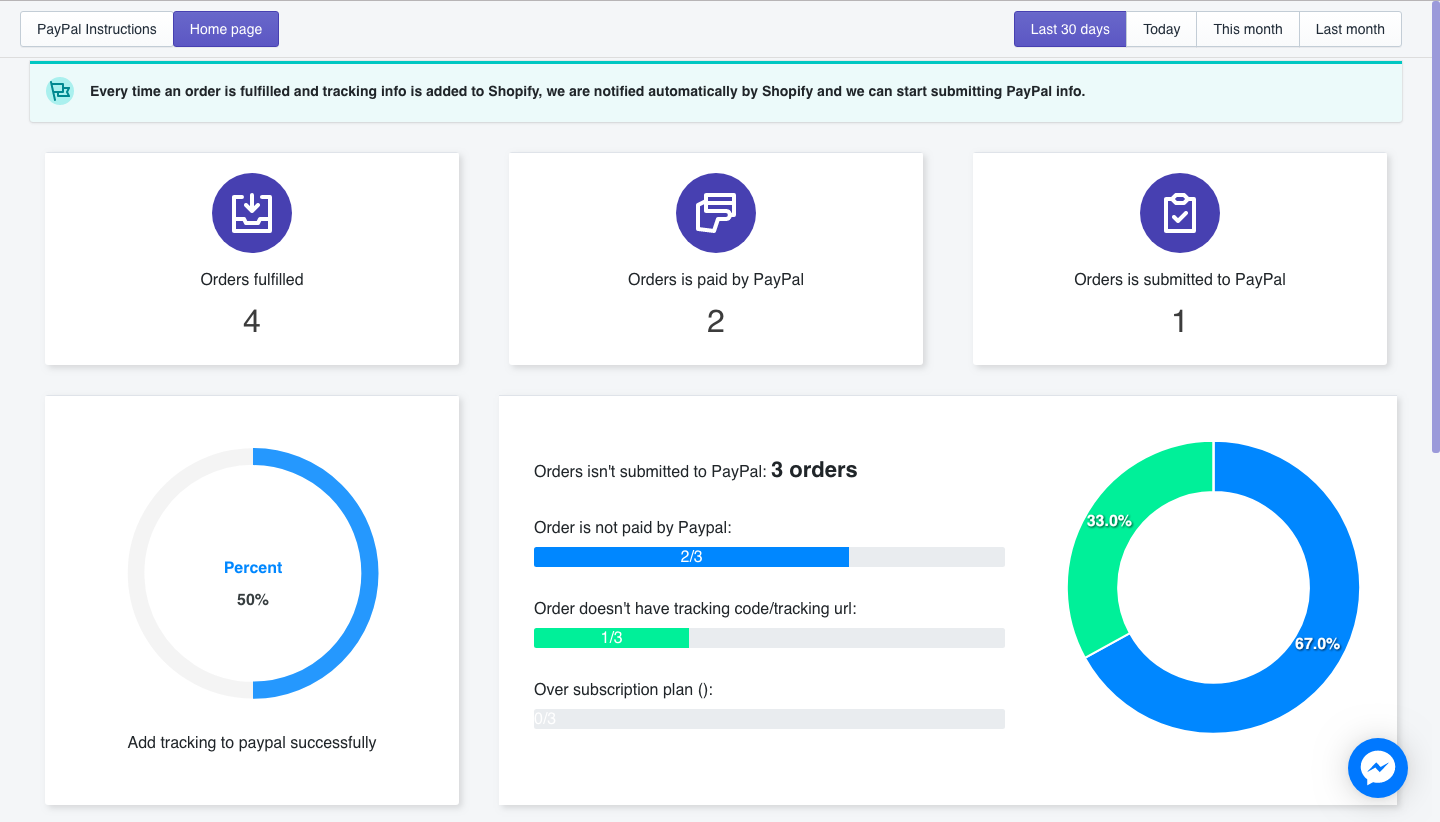The width and height of the screenshot is (1440, 822).
Task: Click the Orders fulfilled inbox icon
Action: (252, 213)
